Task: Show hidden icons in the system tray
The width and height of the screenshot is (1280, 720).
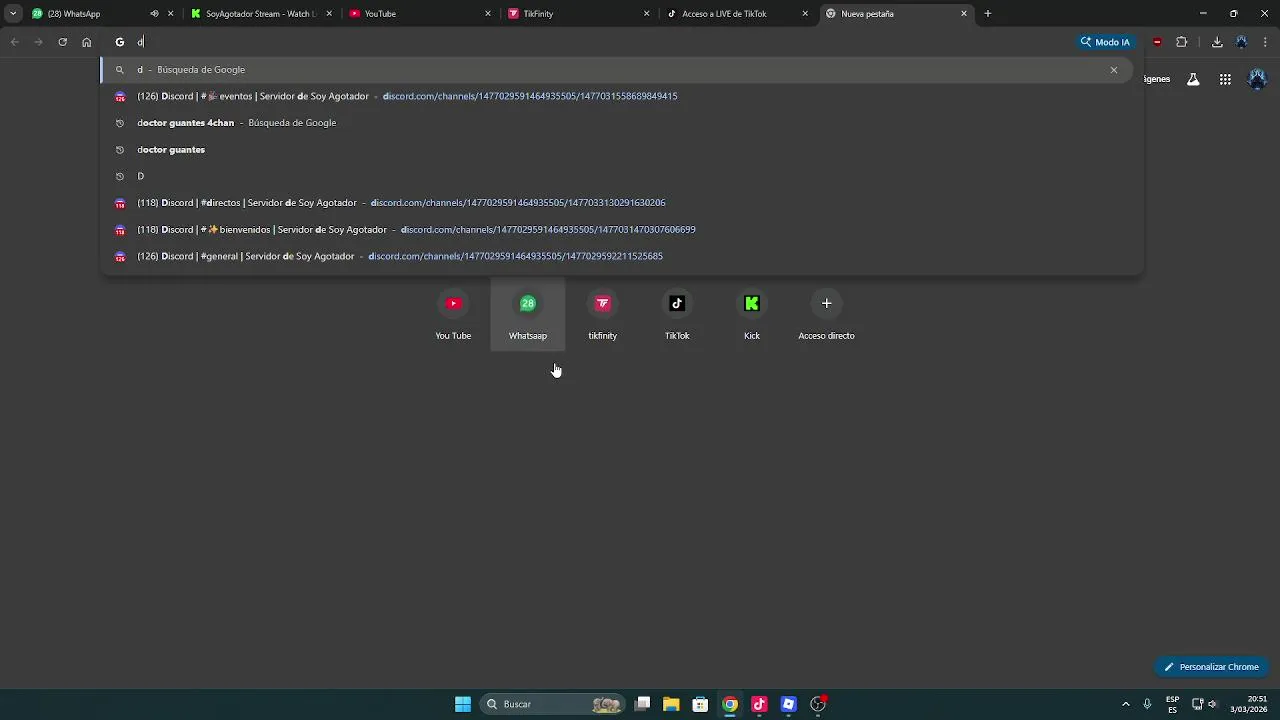Action: (1126, 704)
